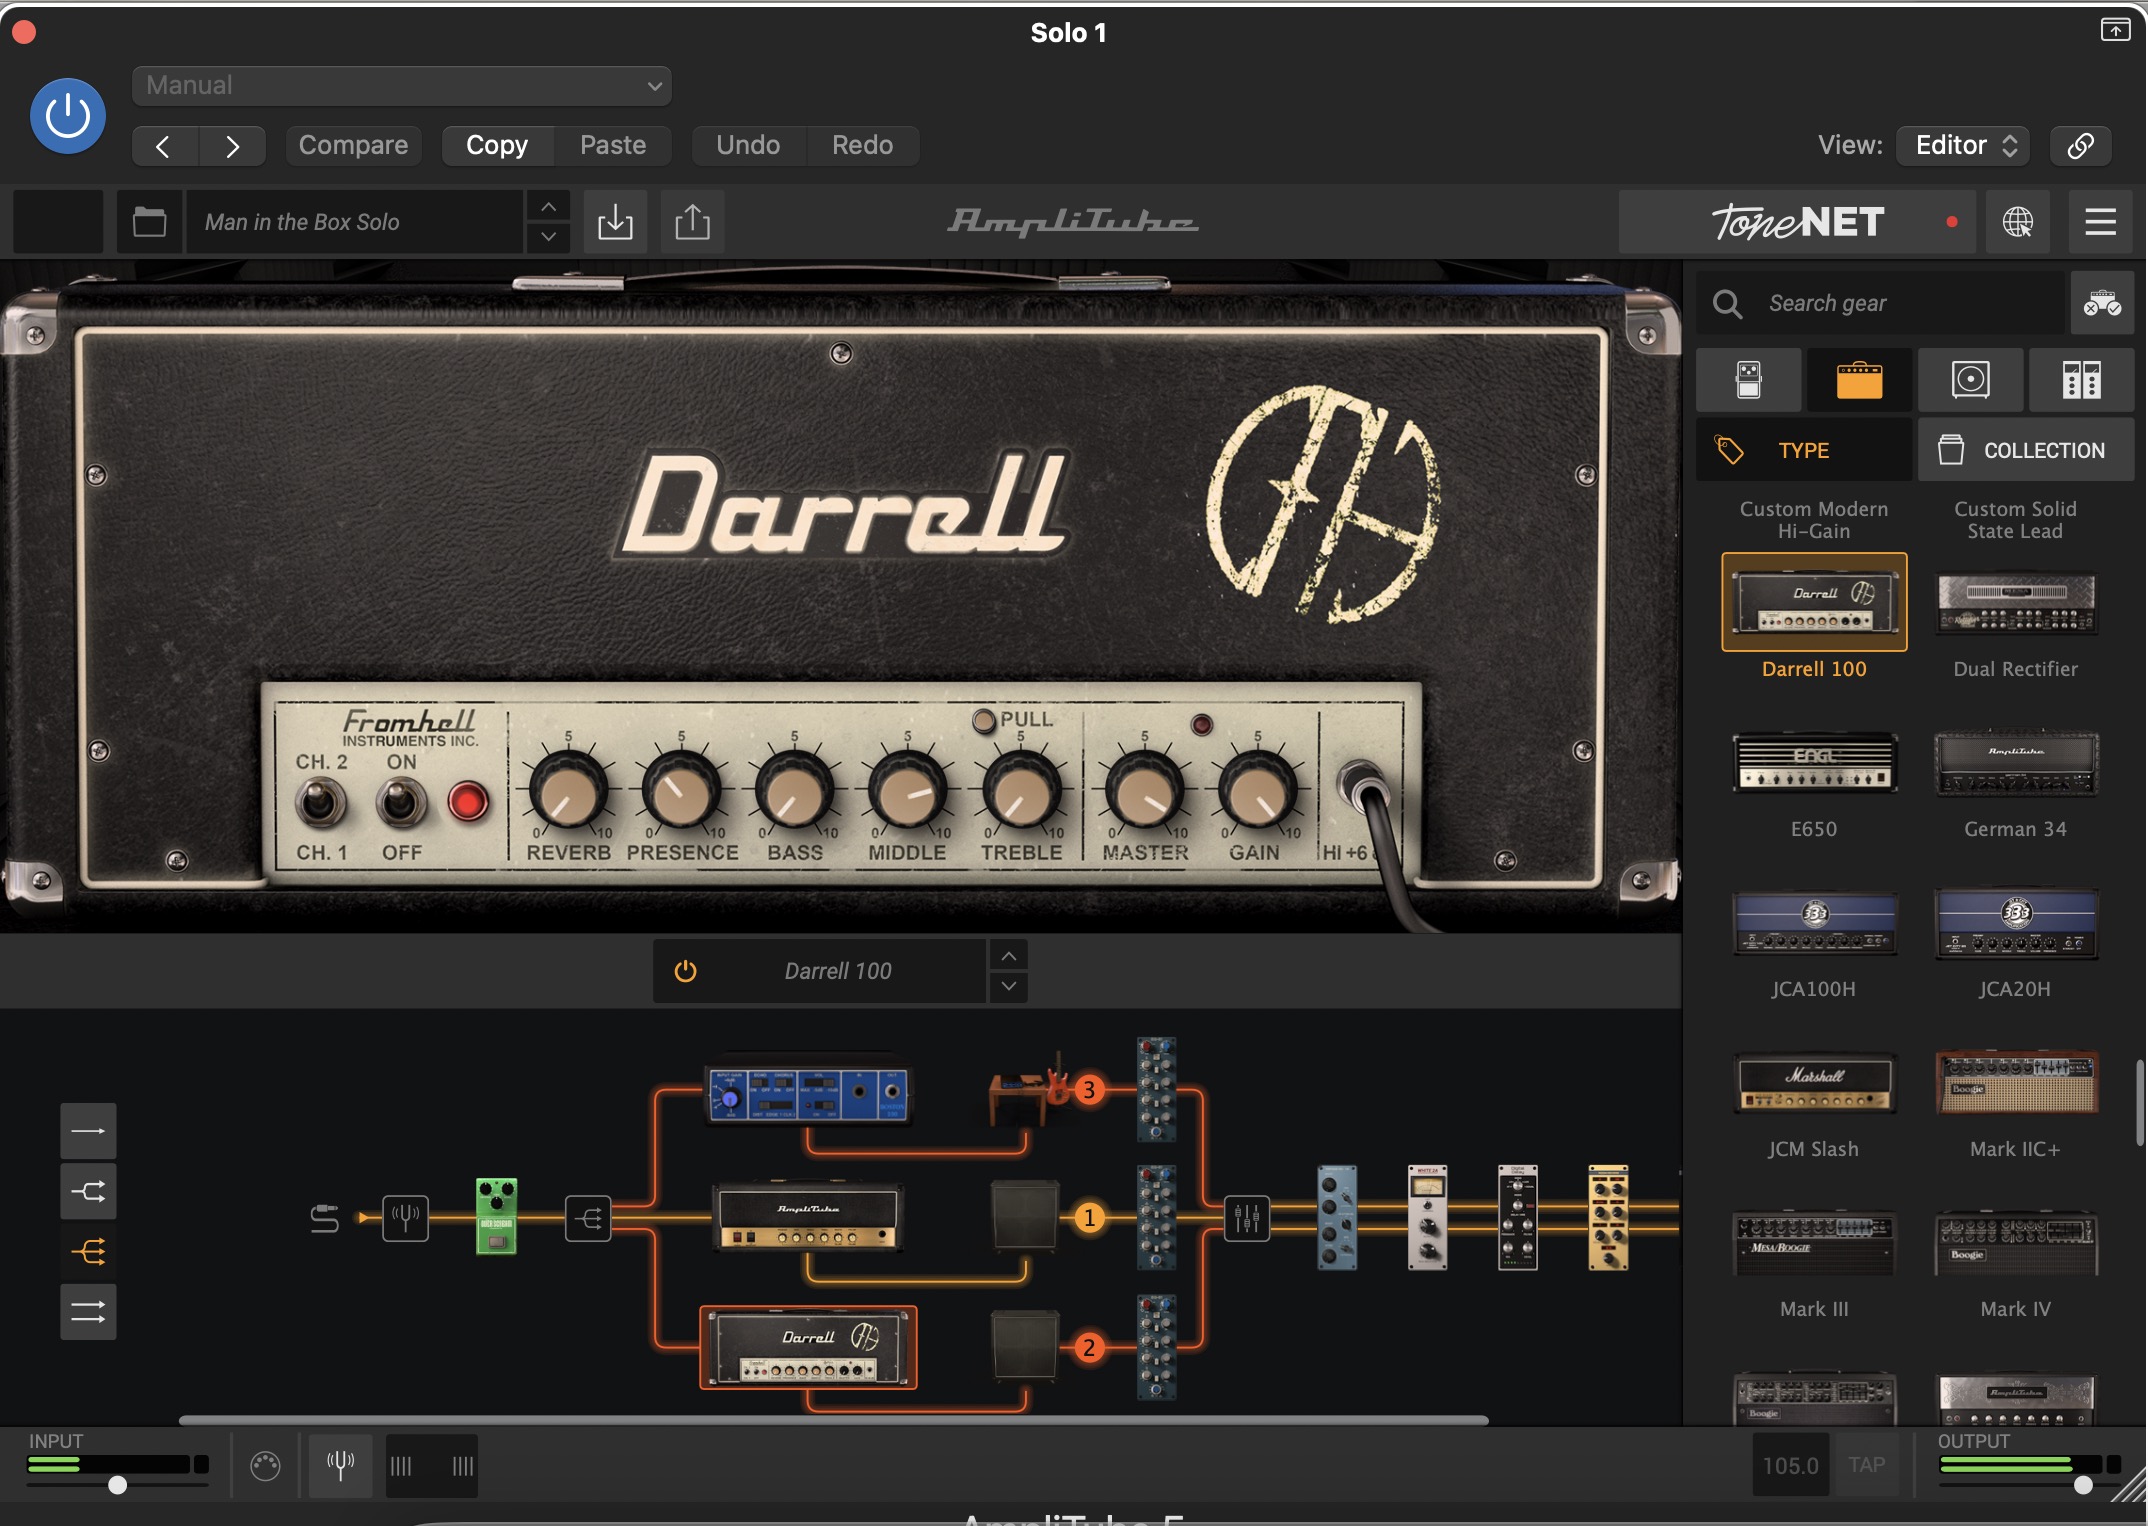Click the MASTER knob

tap(1144, 791)
